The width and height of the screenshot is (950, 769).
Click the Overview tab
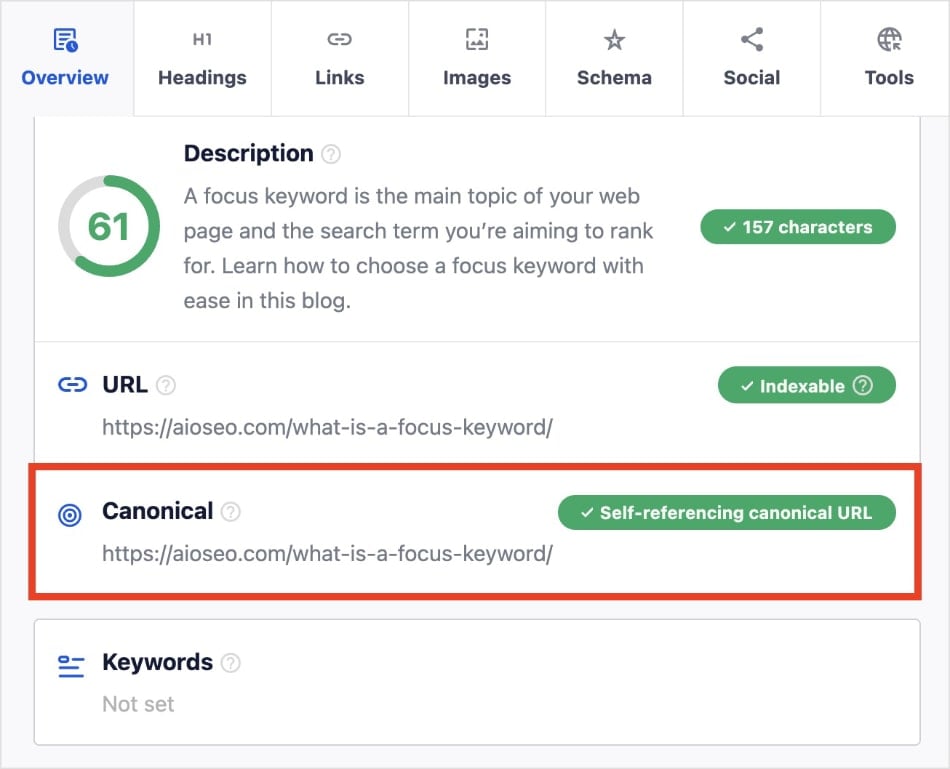[65, 58]
